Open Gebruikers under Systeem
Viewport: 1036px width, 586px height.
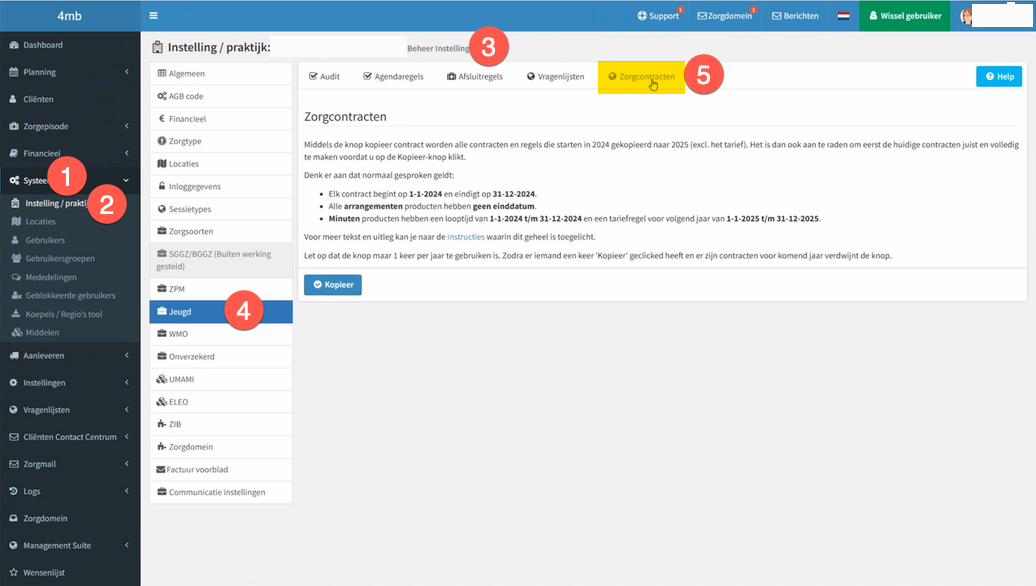pos(45,240)
